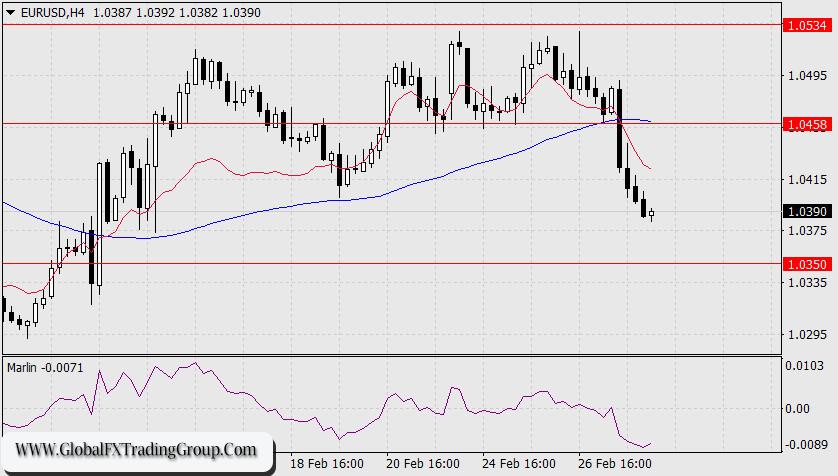Click the 18 Feb 16:00 time label
The height and width of the screenshot is (476, 838).
pos(327,463)
